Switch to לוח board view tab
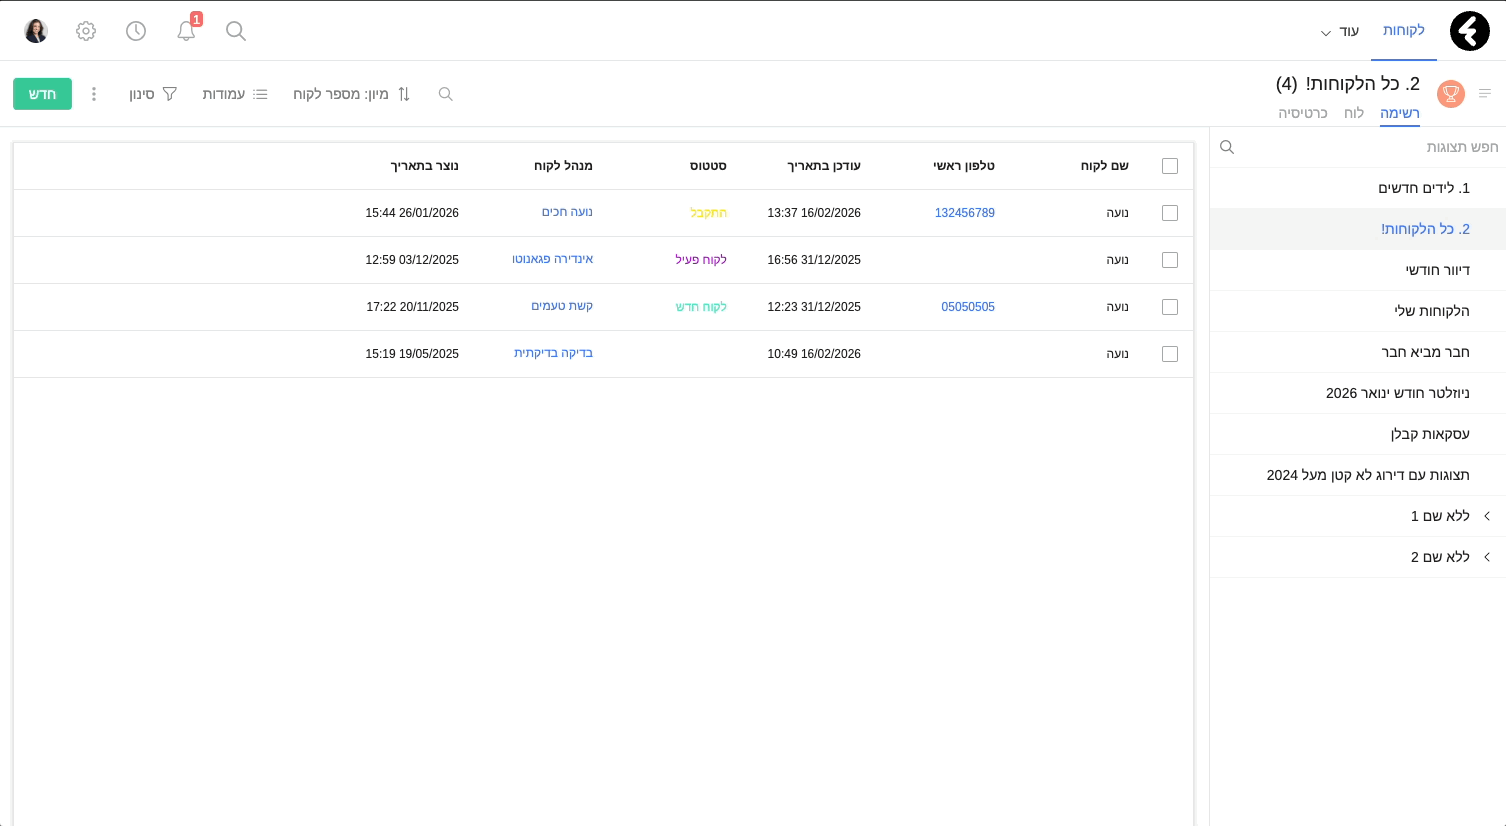 (1354, 113)
